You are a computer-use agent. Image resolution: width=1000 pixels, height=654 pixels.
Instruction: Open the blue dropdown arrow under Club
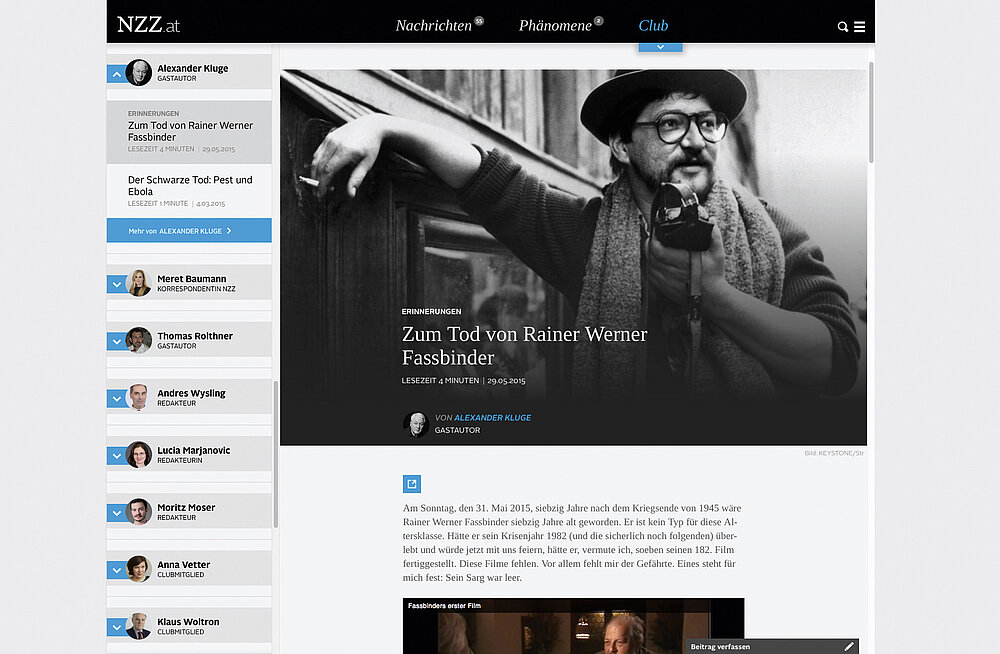[659, 47]
